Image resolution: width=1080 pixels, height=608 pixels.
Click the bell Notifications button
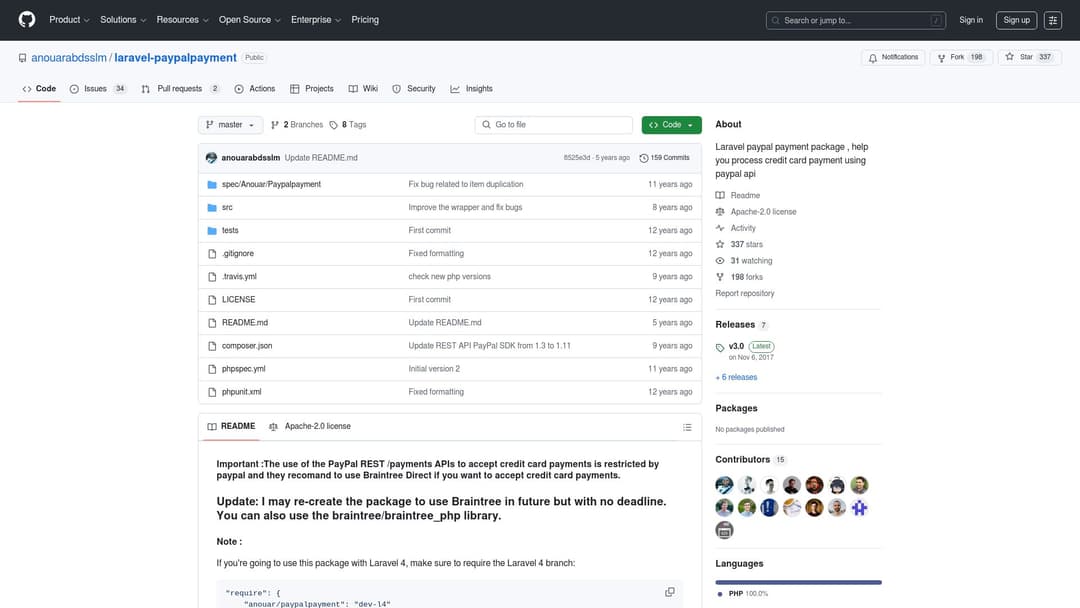pyautogui.click(x=893, y=57)
